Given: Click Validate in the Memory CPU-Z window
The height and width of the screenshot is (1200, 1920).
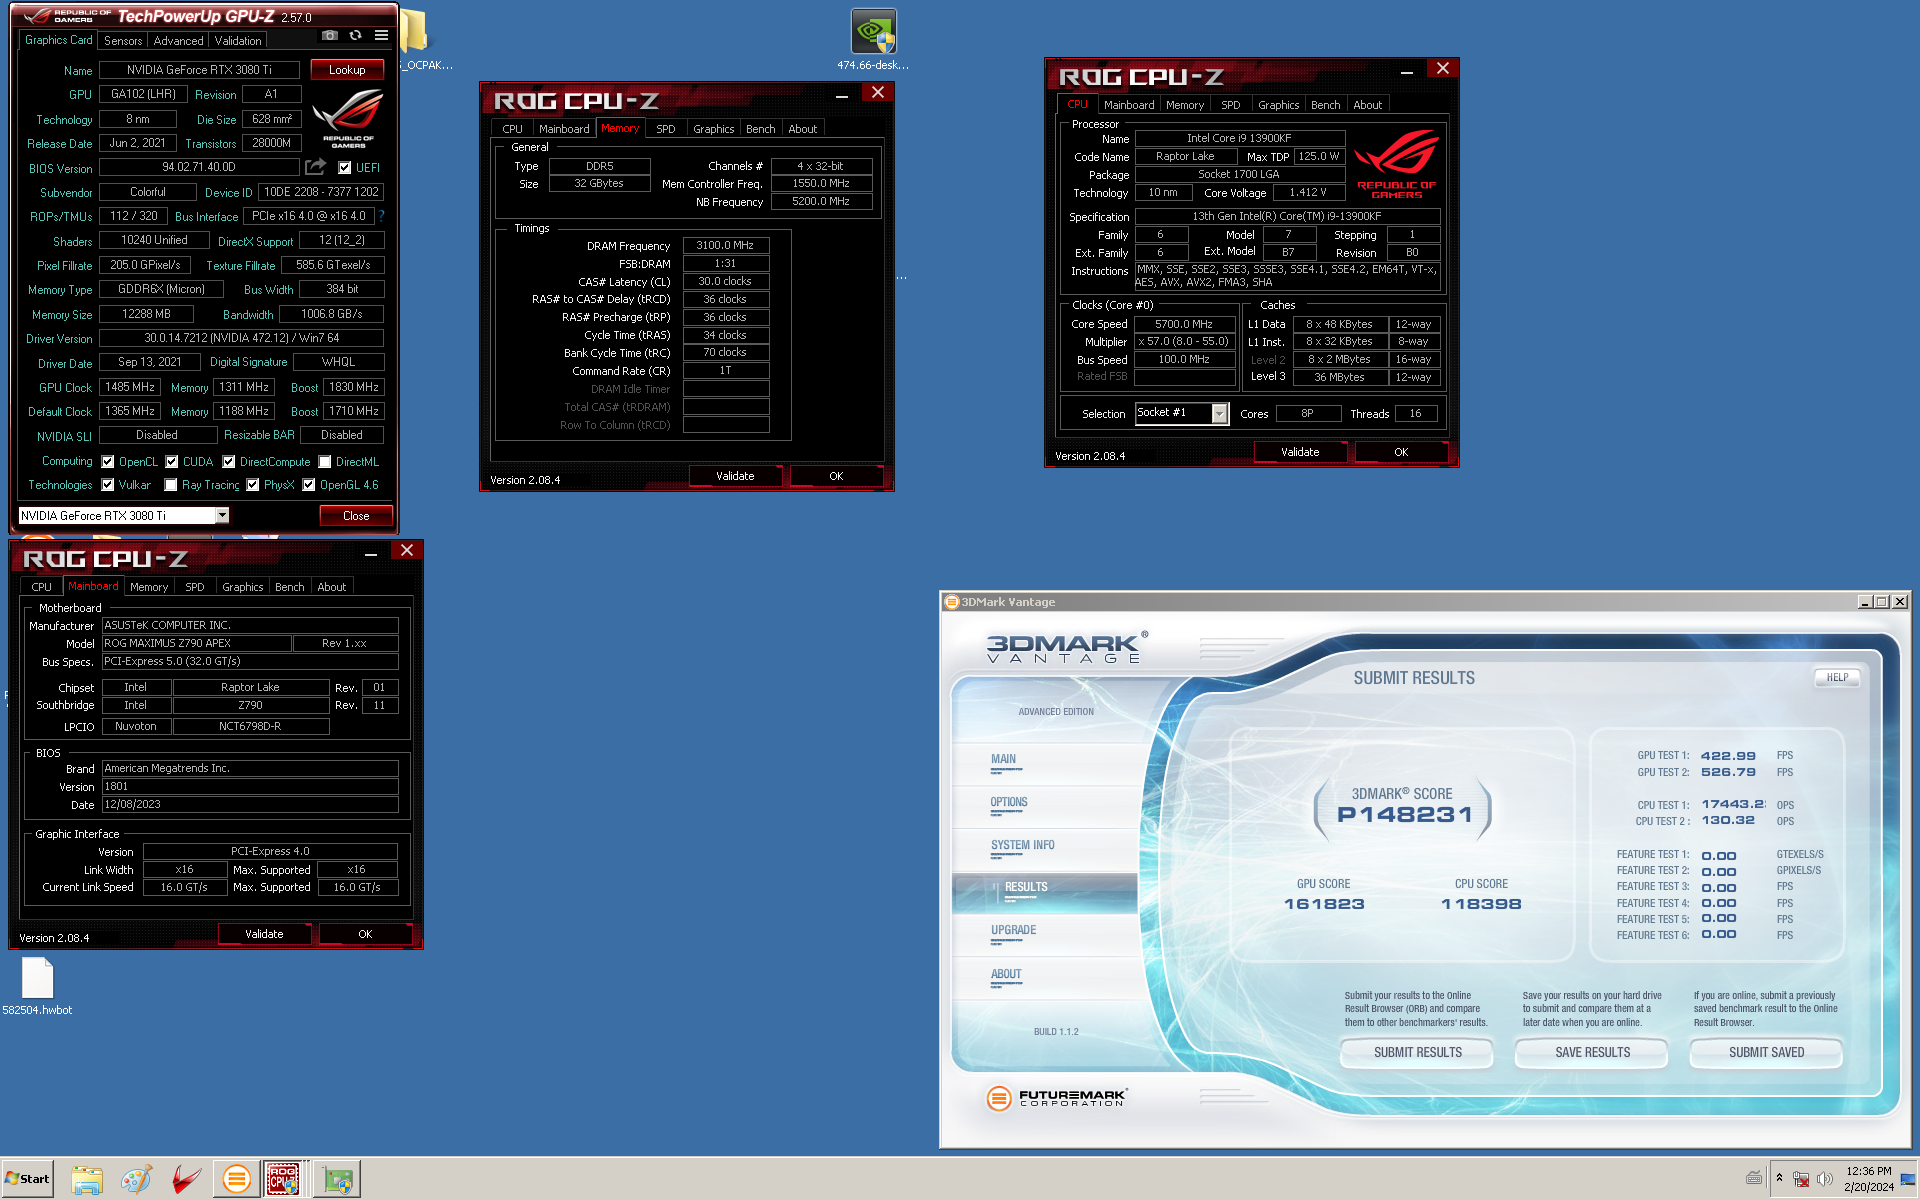Looking at the screenshot, I should click(x=735, y=476).
